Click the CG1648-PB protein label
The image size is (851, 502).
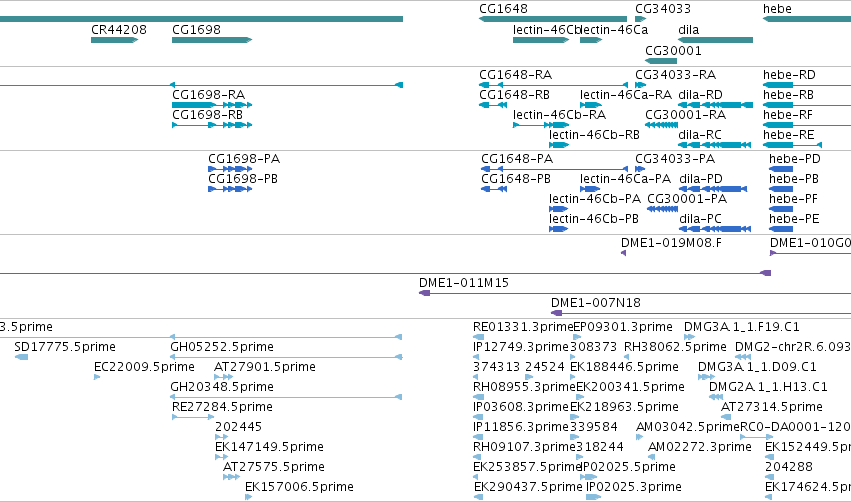click(516, 179)
